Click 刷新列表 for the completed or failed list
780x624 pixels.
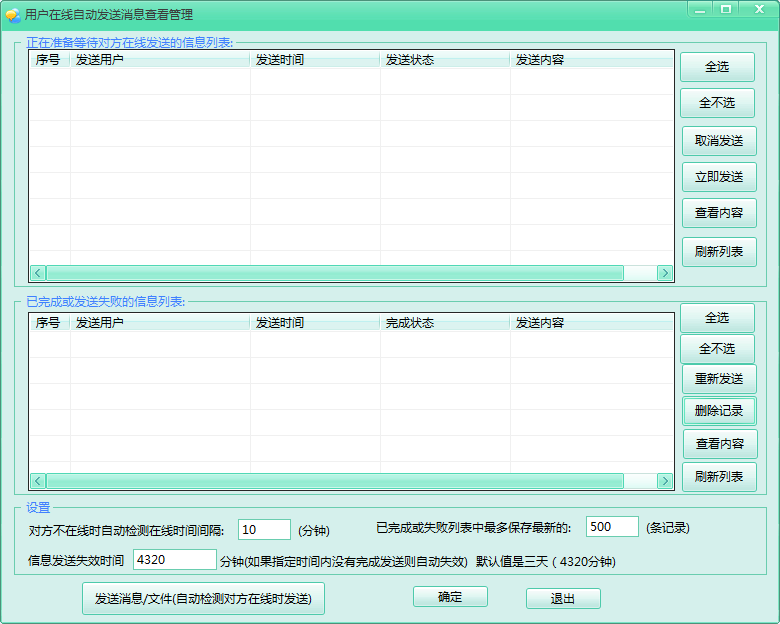pyautogui.click(x=718, y=477)
